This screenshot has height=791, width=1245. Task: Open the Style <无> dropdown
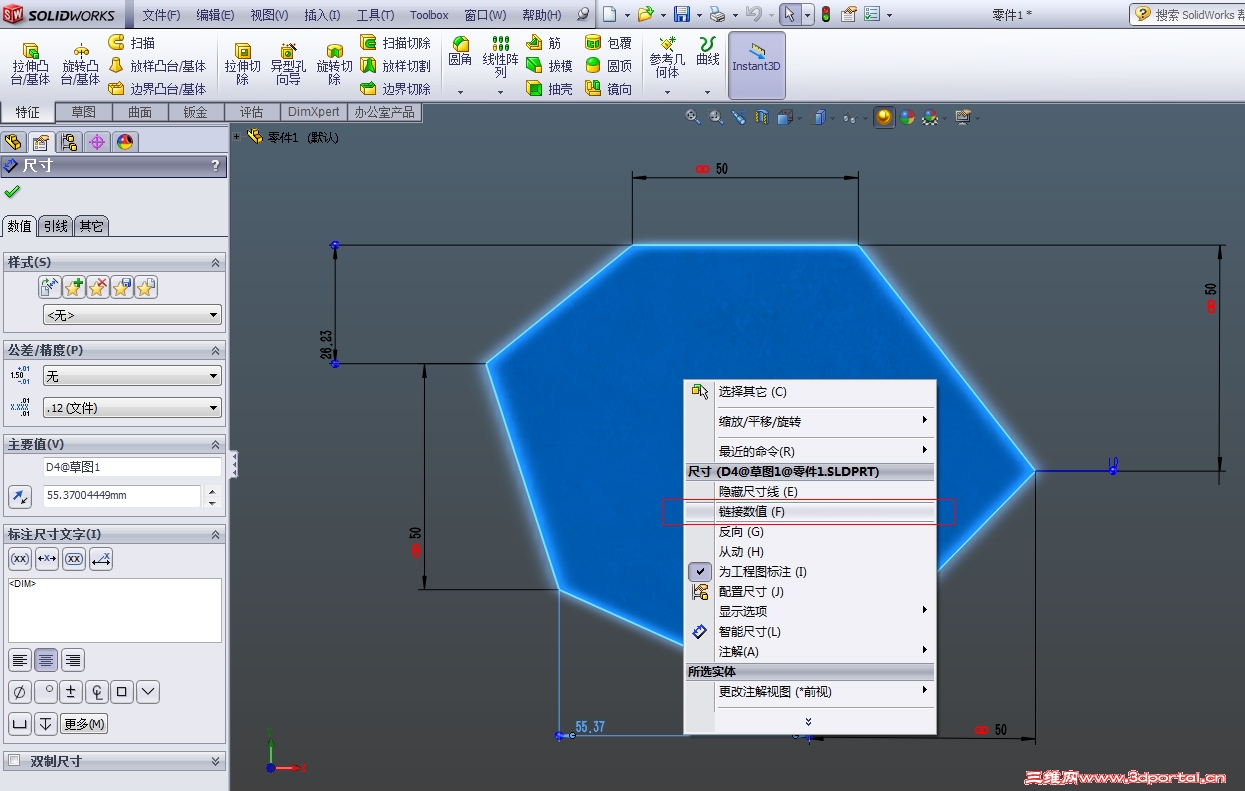(x=132, y=315)
